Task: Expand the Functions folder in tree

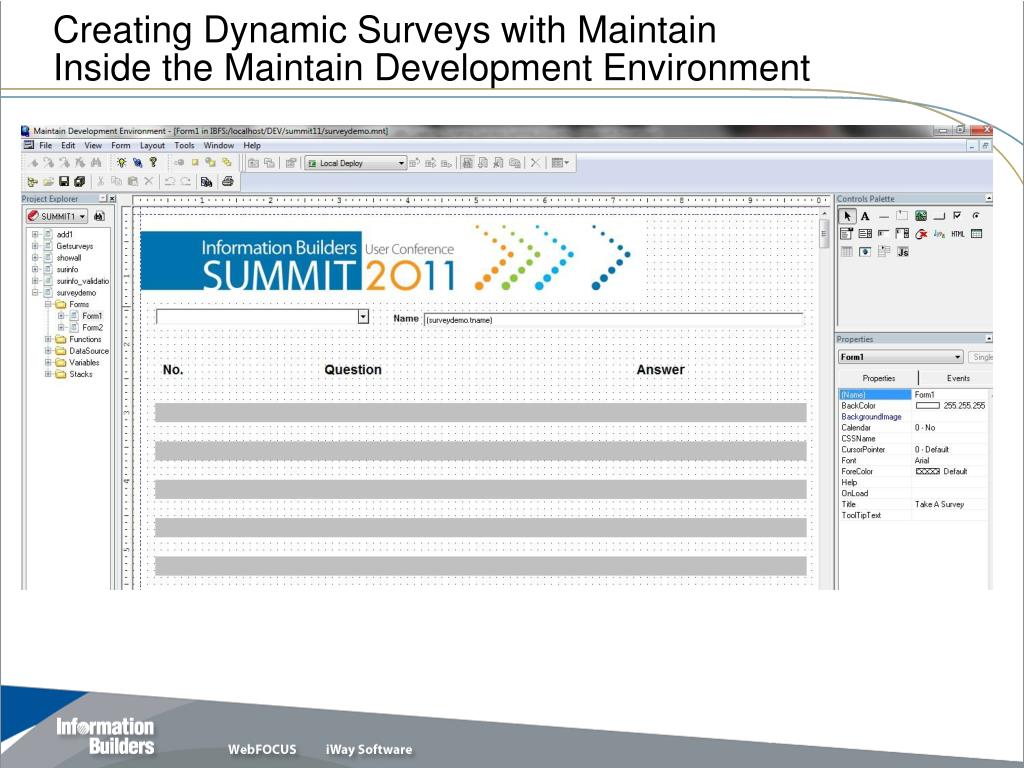Action: coord(48,340)
